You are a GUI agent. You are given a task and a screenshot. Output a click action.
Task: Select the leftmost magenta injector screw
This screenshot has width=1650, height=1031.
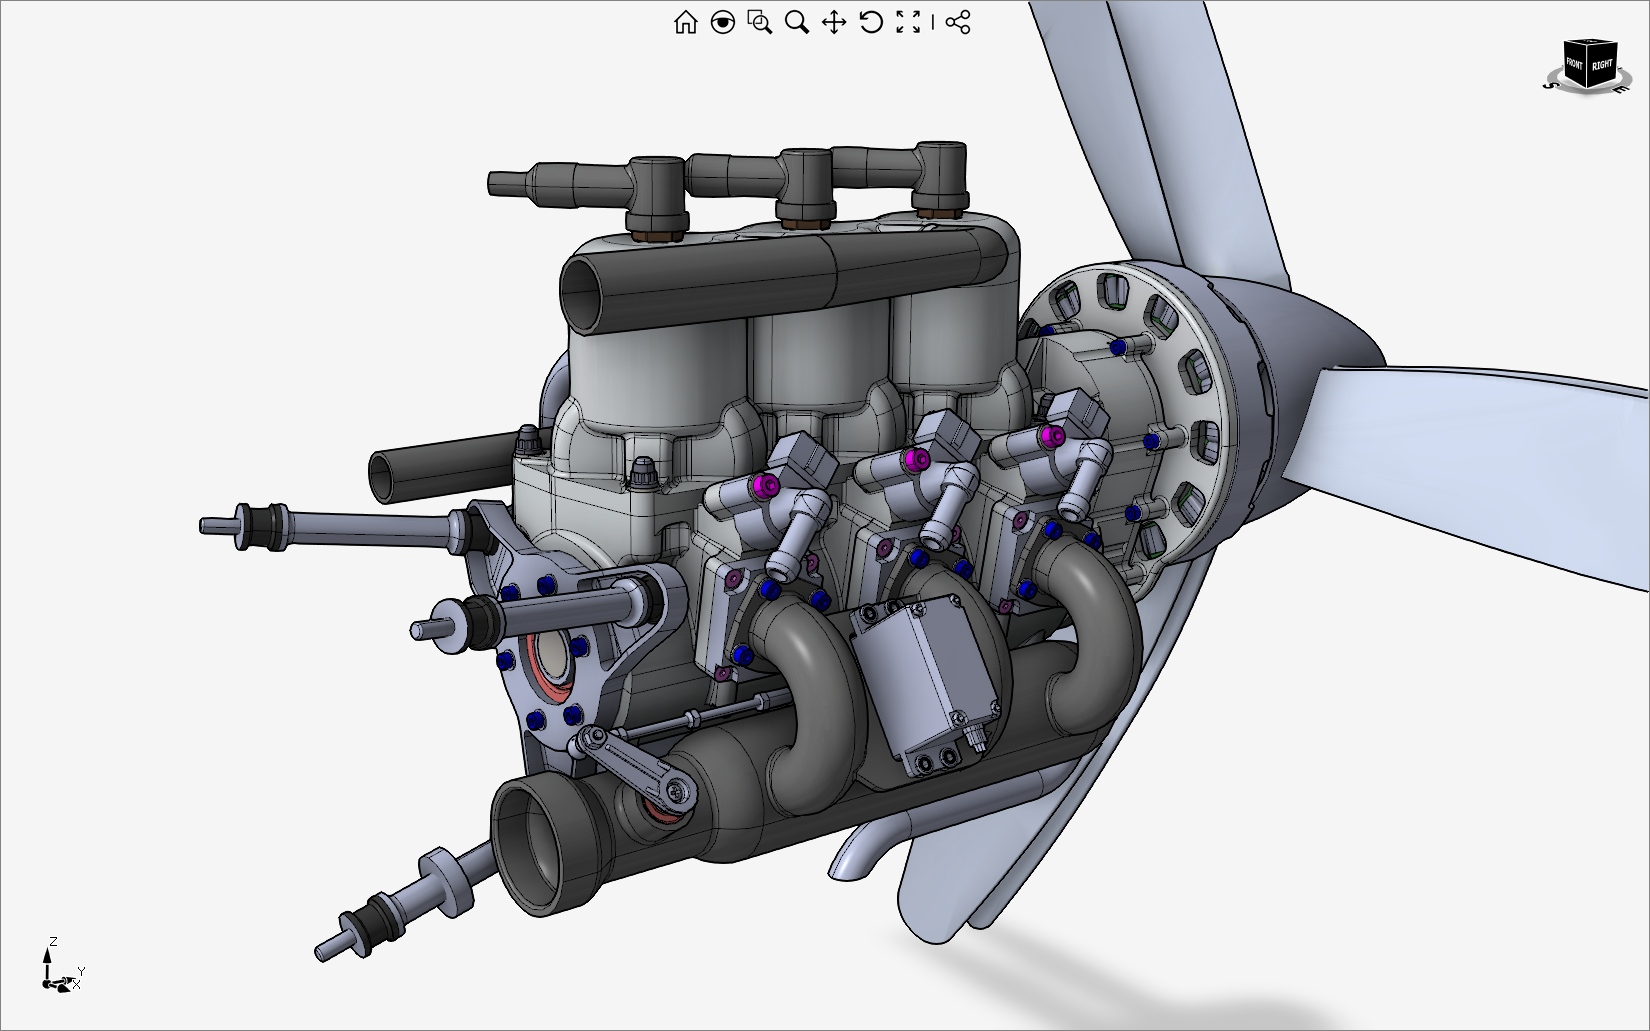(x=766, y=487)
